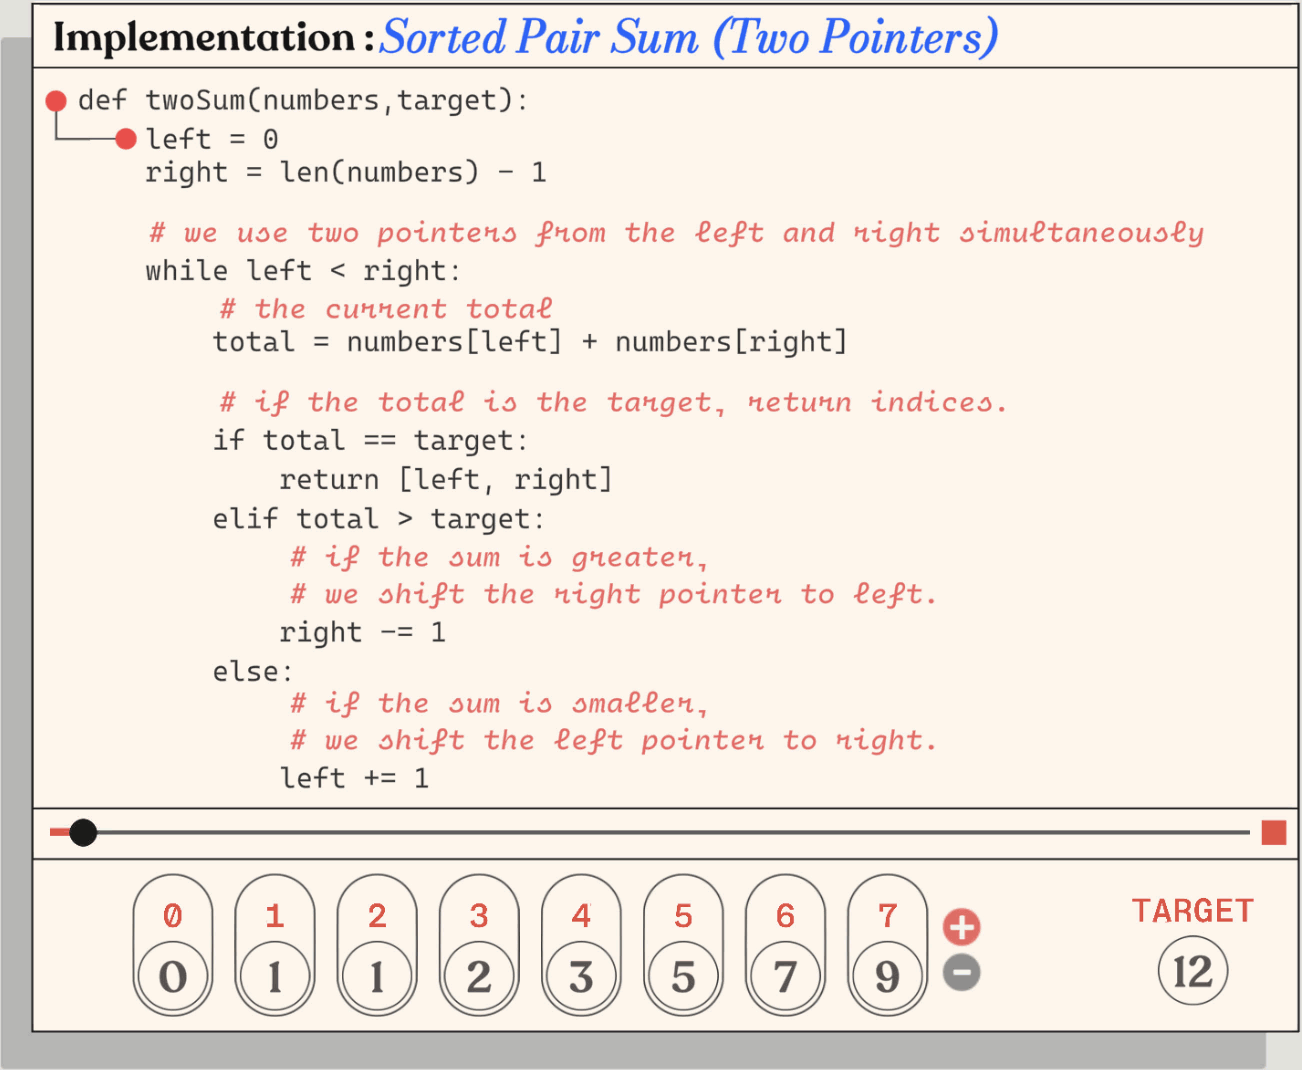1302x1070 pixels.
Task: Click the array element with value 5
Action: coord(683,979)
